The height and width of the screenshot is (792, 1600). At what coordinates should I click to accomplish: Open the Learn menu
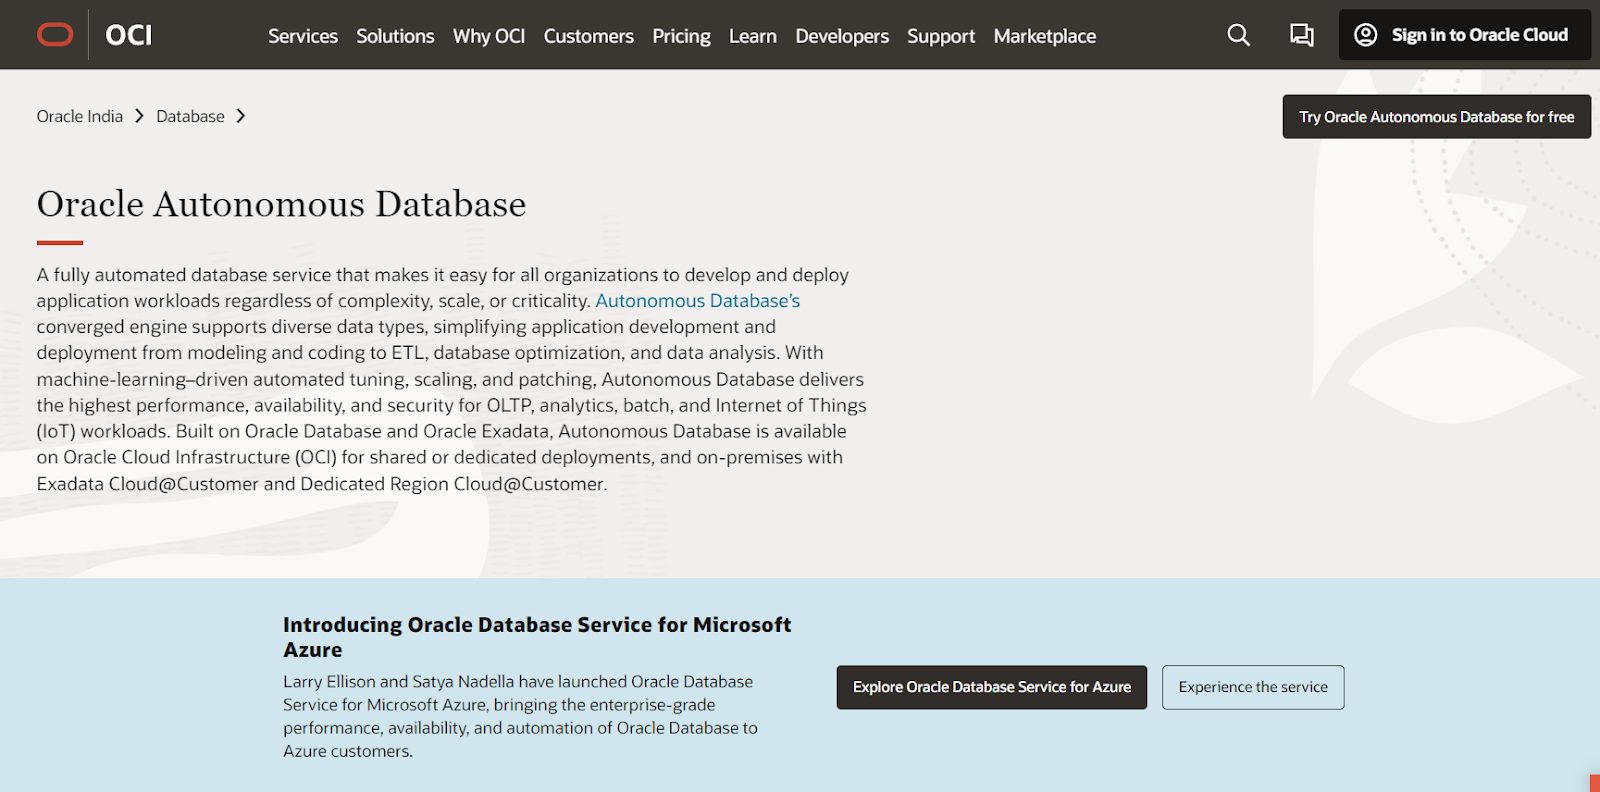click(753, 36)
